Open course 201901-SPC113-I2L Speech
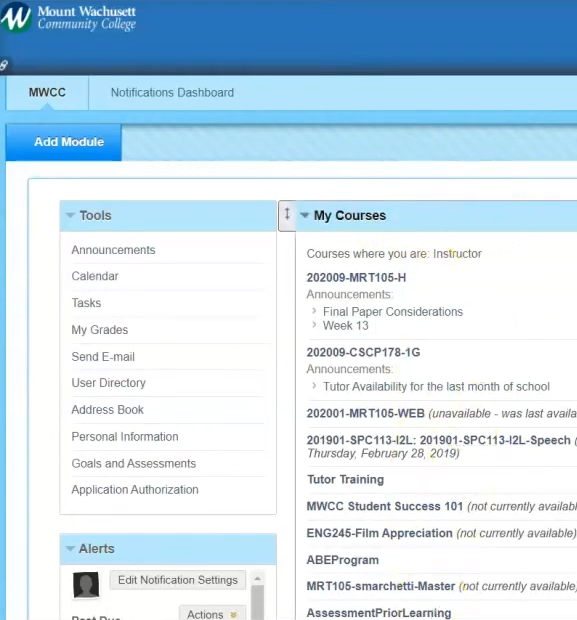The image size is (577, 620). 439,440
